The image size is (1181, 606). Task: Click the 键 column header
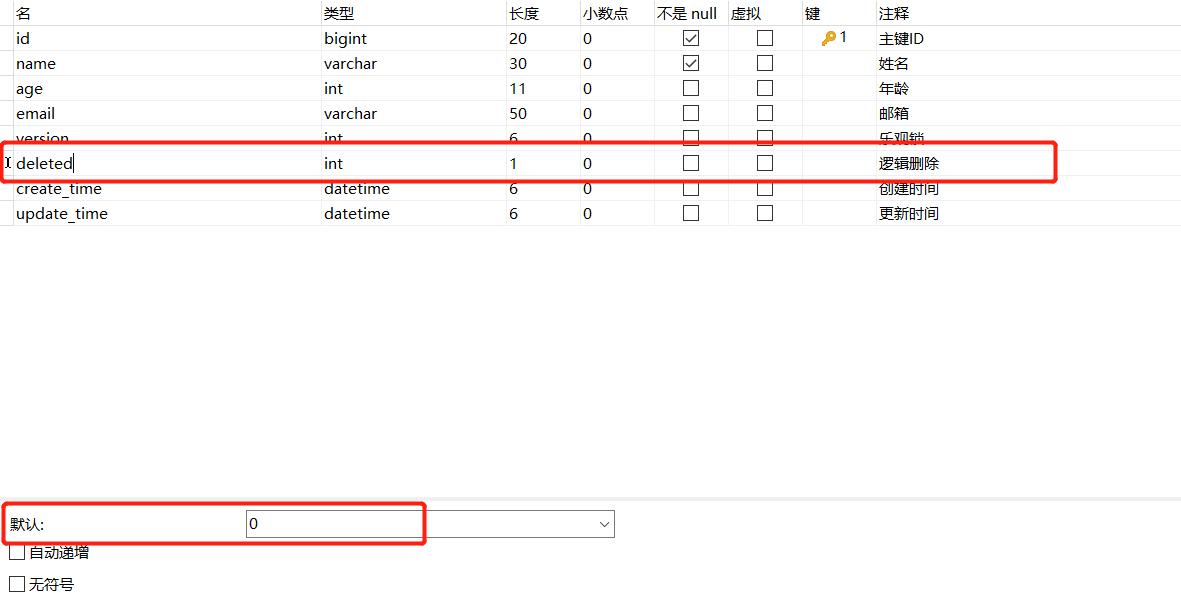[839, 13]
